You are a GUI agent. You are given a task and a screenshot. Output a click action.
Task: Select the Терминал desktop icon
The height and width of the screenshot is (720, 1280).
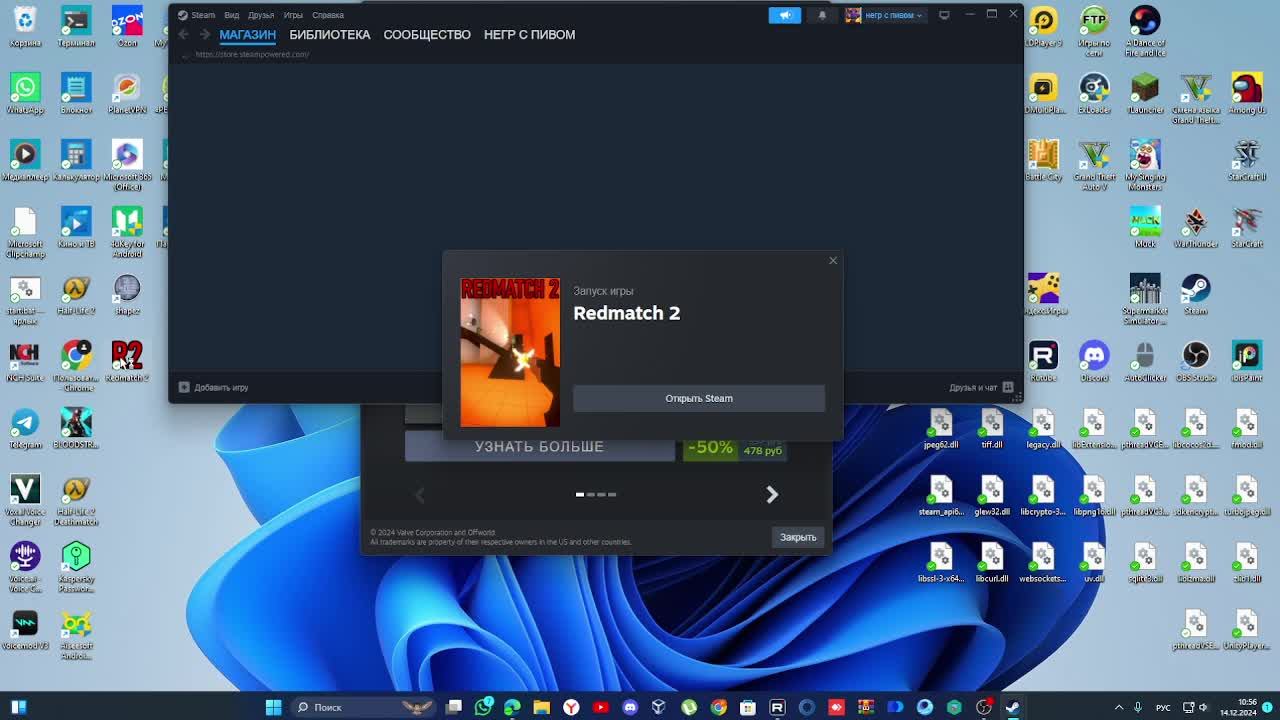pos(76,27)
